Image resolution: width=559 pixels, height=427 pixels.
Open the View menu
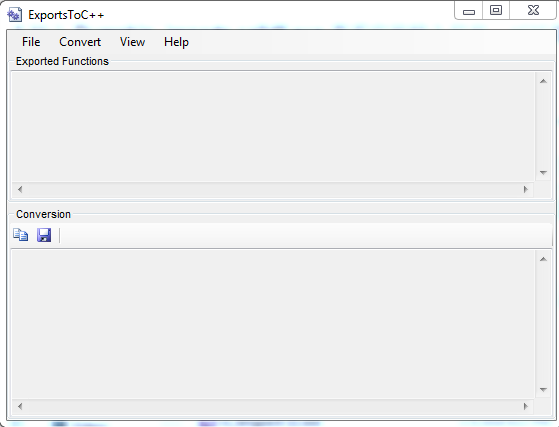[132, 42]
